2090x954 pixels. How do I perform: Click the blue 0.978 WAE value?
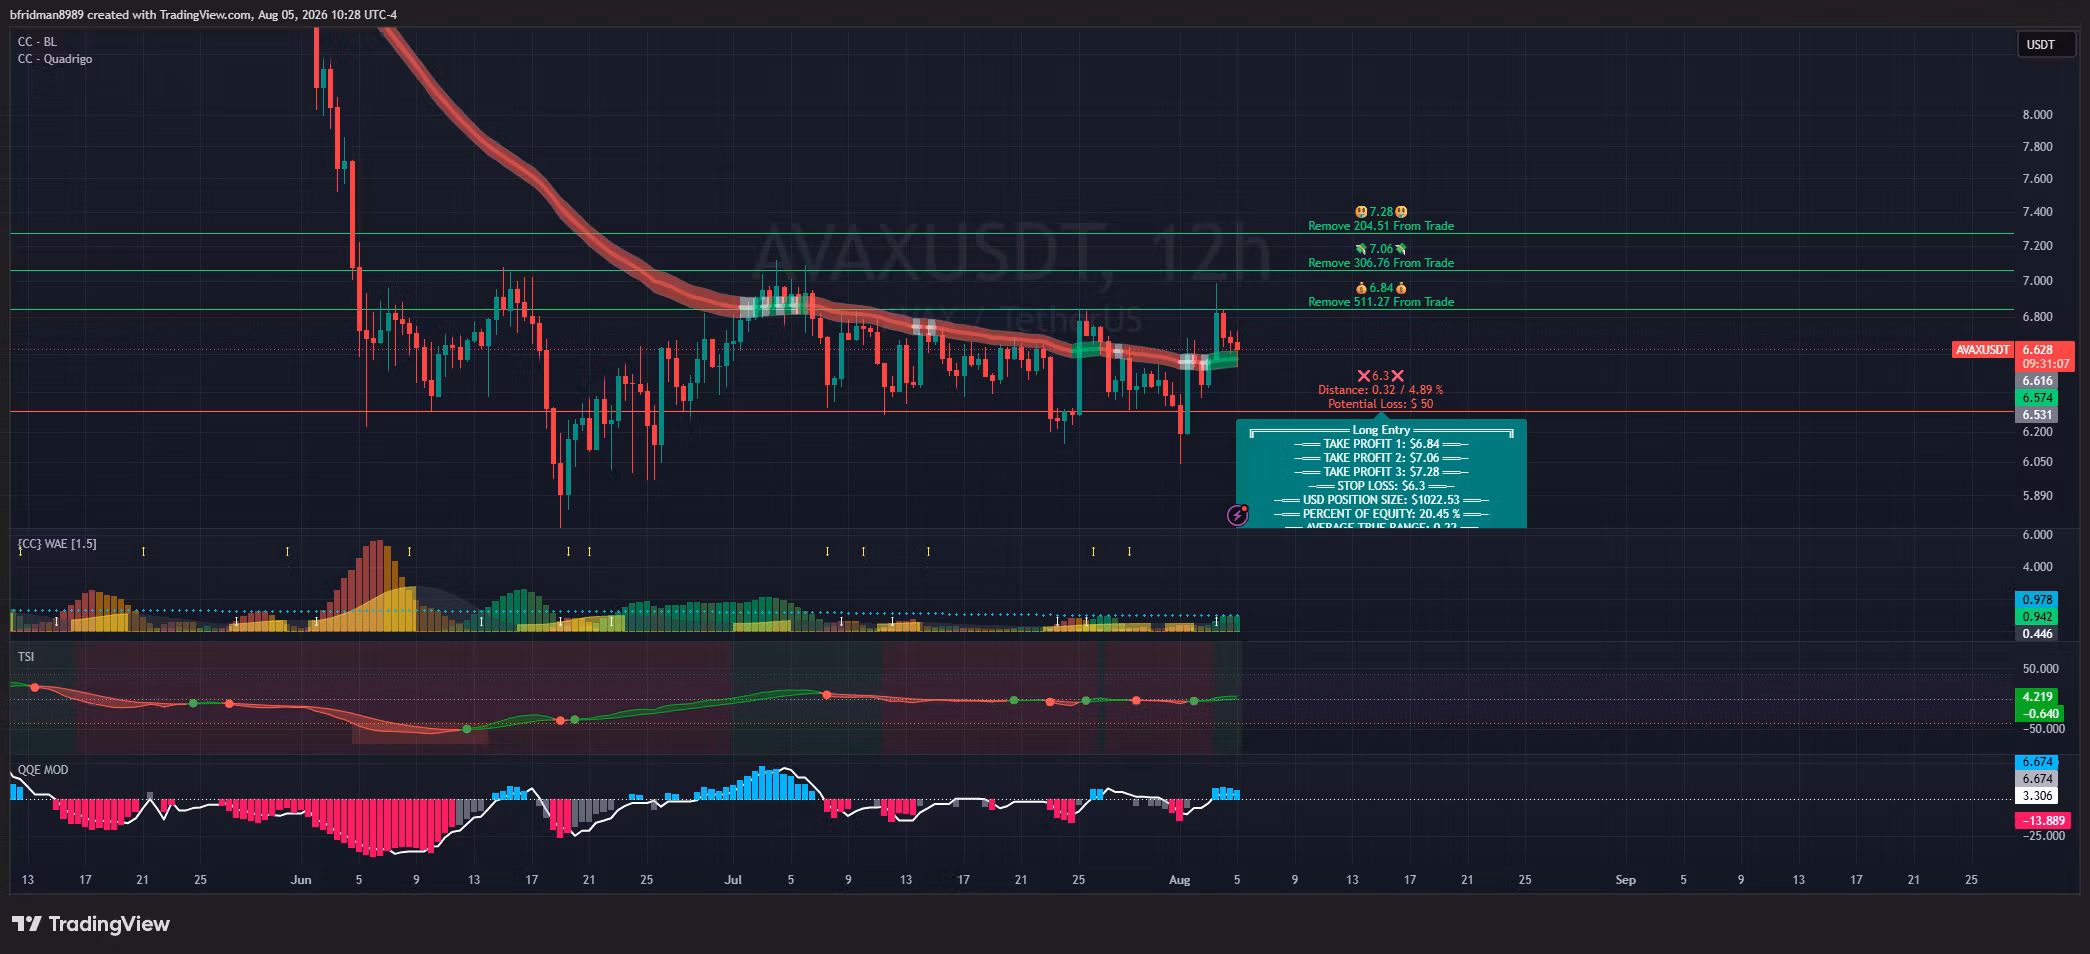[x=2037, y=600]
